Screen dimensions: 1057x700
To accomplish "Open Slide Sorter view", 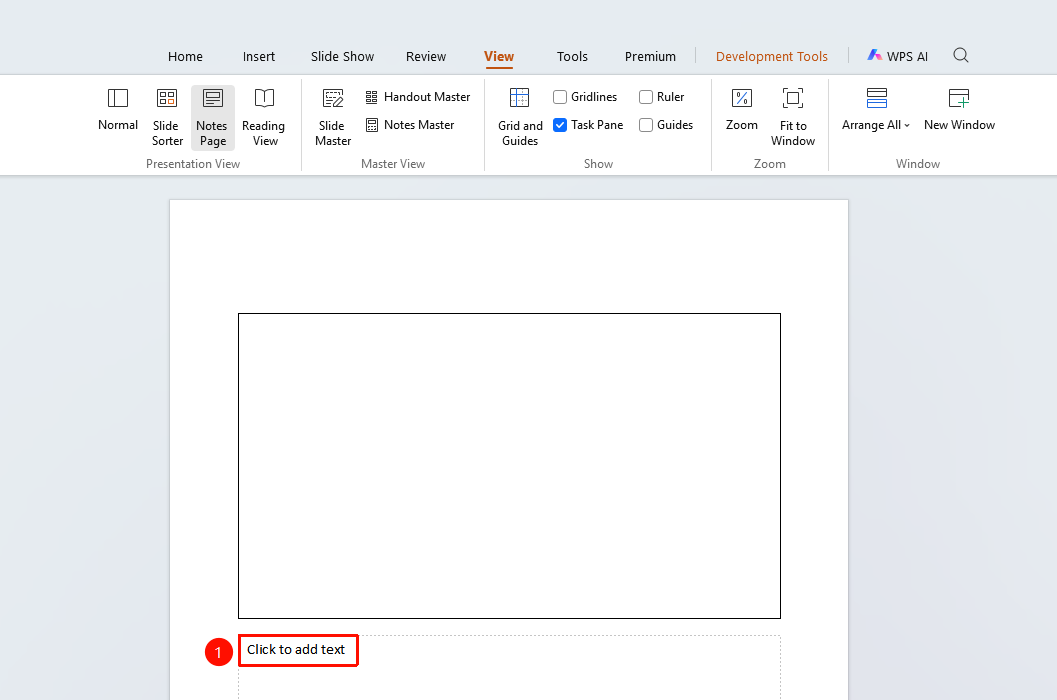I will click(167, 117).
